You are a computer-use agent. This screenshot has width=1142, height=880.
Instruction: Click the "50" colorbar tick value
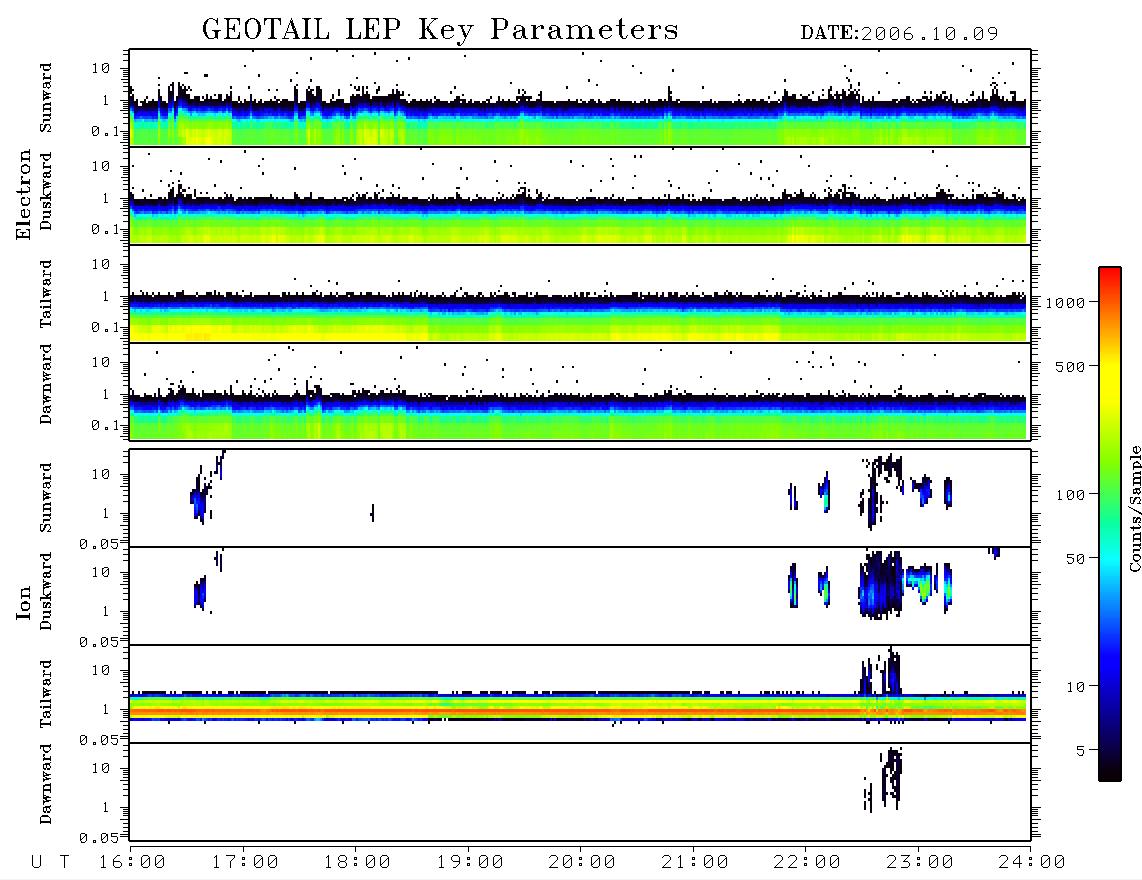(1075, 559)
